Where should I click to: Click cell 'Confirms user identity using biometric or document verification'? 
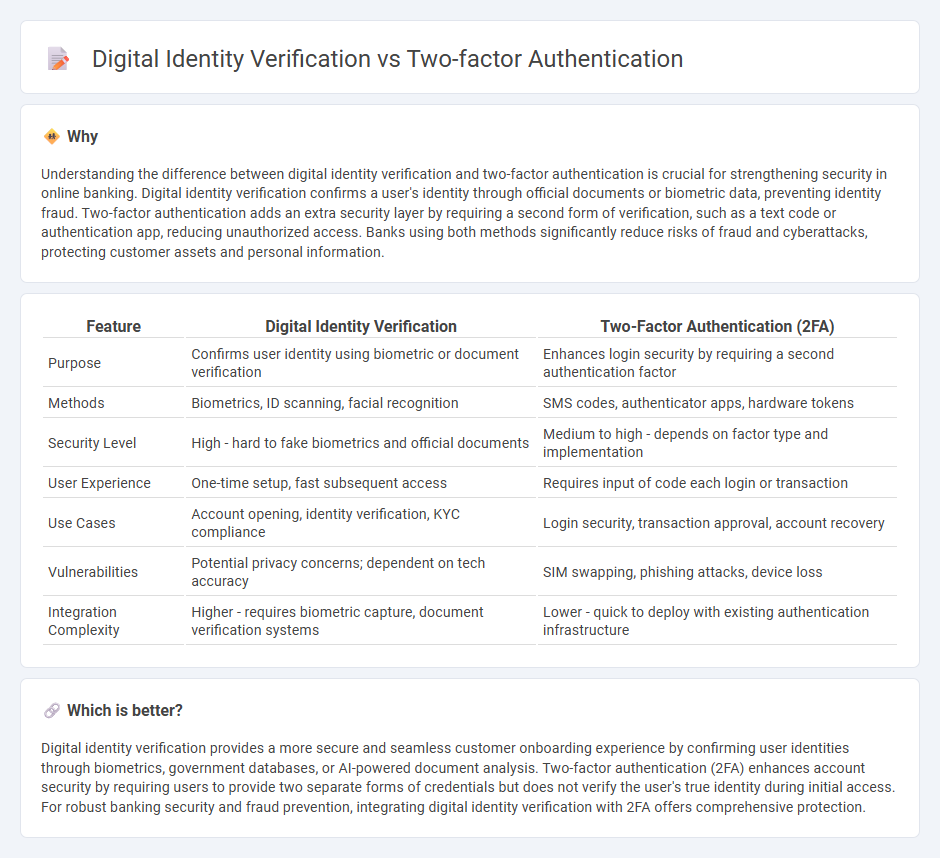(x=361, y=363)
